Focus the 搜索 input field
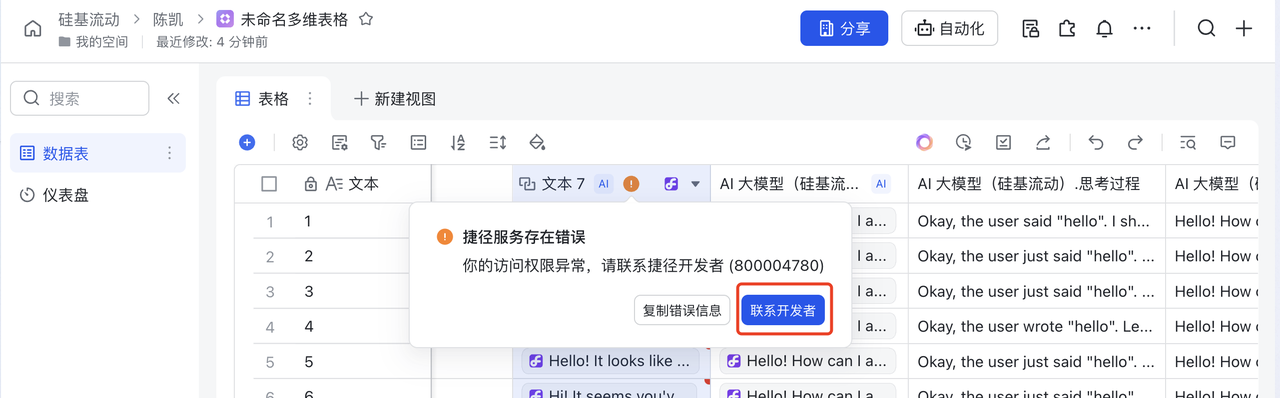 pos(80,98)
